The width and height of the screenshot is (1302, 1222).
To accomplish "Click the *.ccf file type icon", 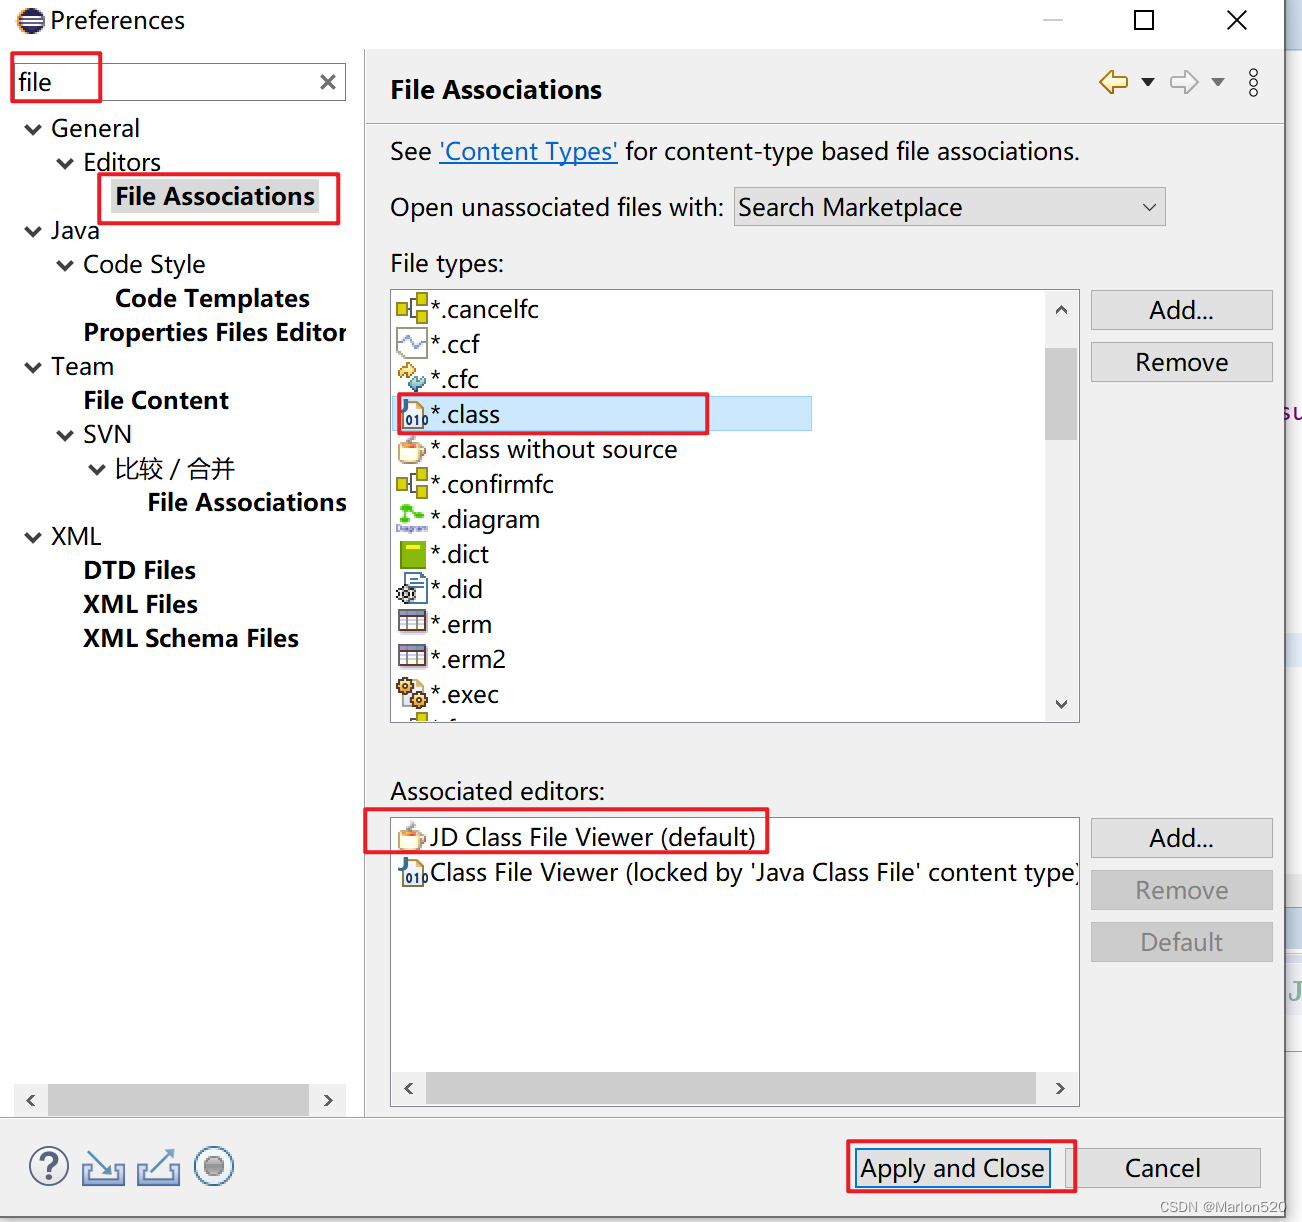I will tap(412, 344).
